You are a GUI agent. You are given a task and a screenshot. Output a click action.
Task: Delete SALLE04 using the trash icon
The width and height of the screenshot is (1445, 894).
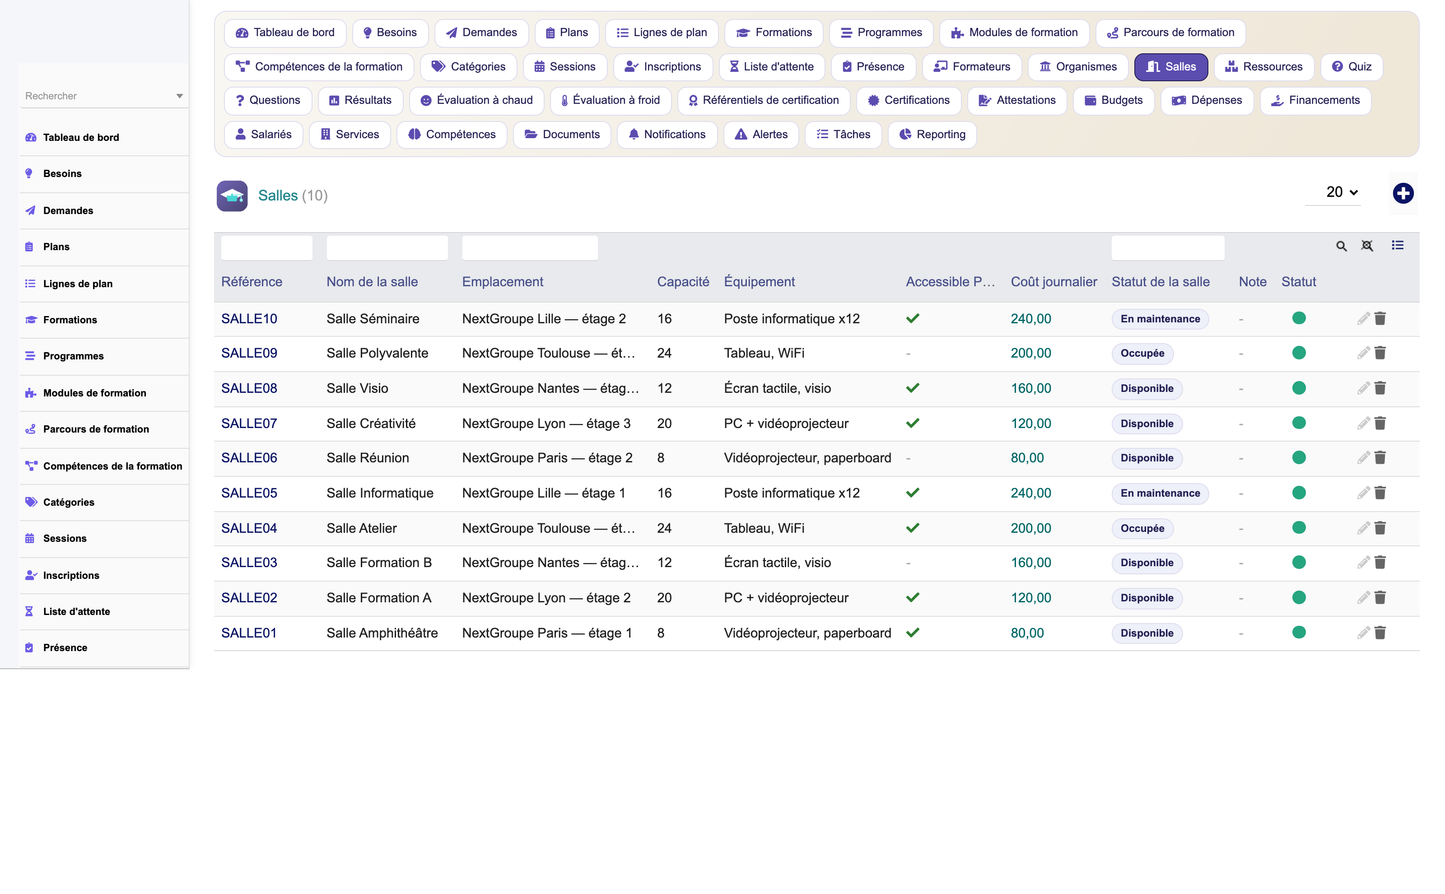(x=1380, y=528)
